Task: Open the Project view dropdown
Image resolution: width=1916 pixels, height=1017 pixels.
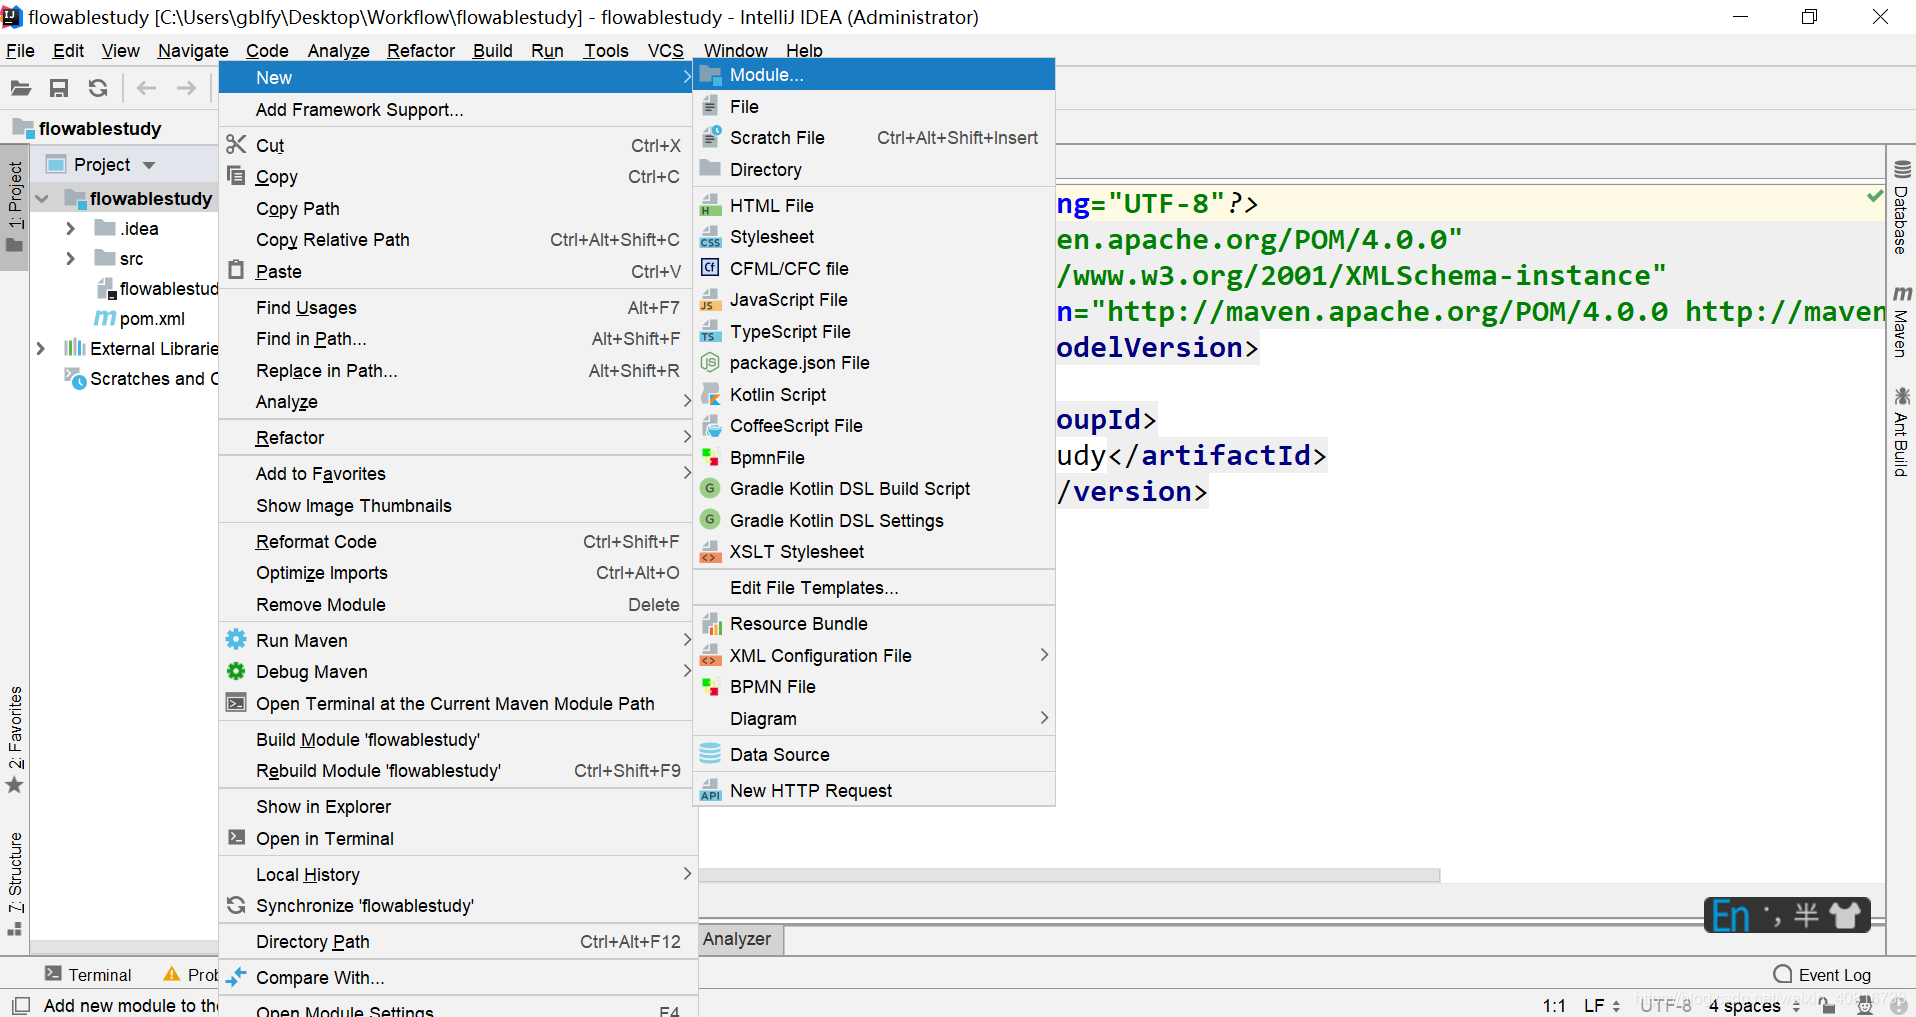Action: [x=149, y=165]
